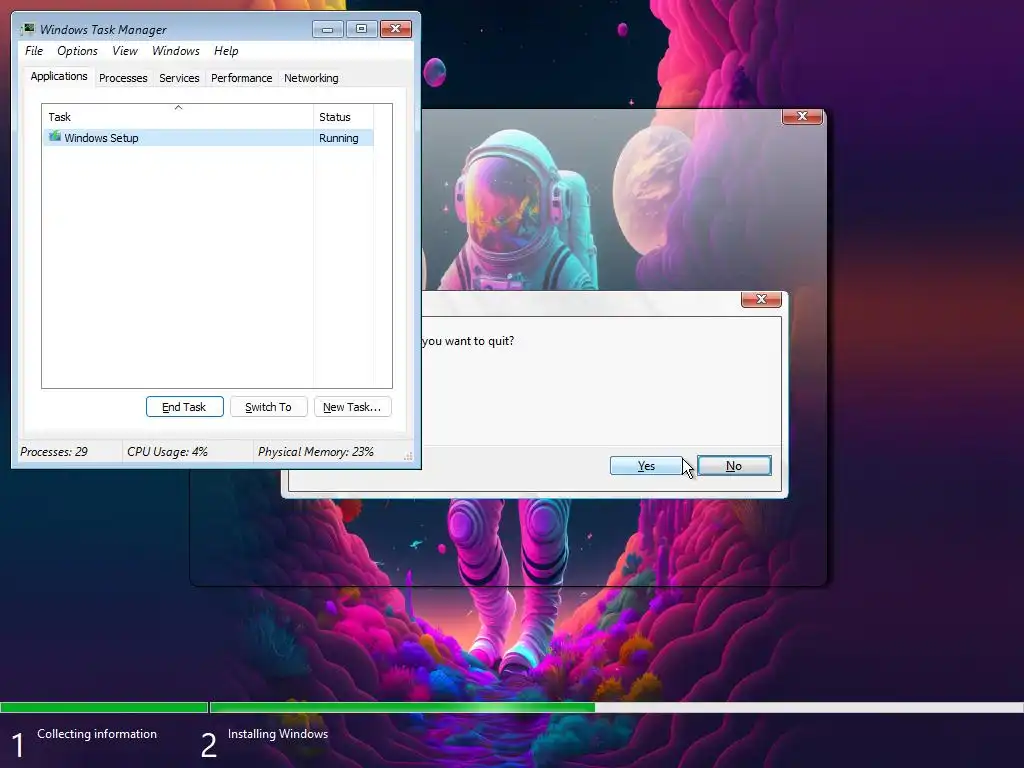The height and width of the screenshot is (768, 1024).
Task: Select the Windows Setup task row
Action: tap(208, 138)
